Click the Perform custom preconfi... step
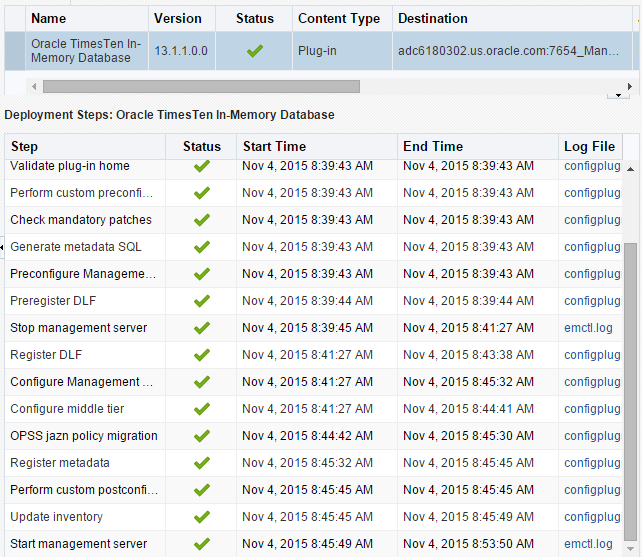 81,193
